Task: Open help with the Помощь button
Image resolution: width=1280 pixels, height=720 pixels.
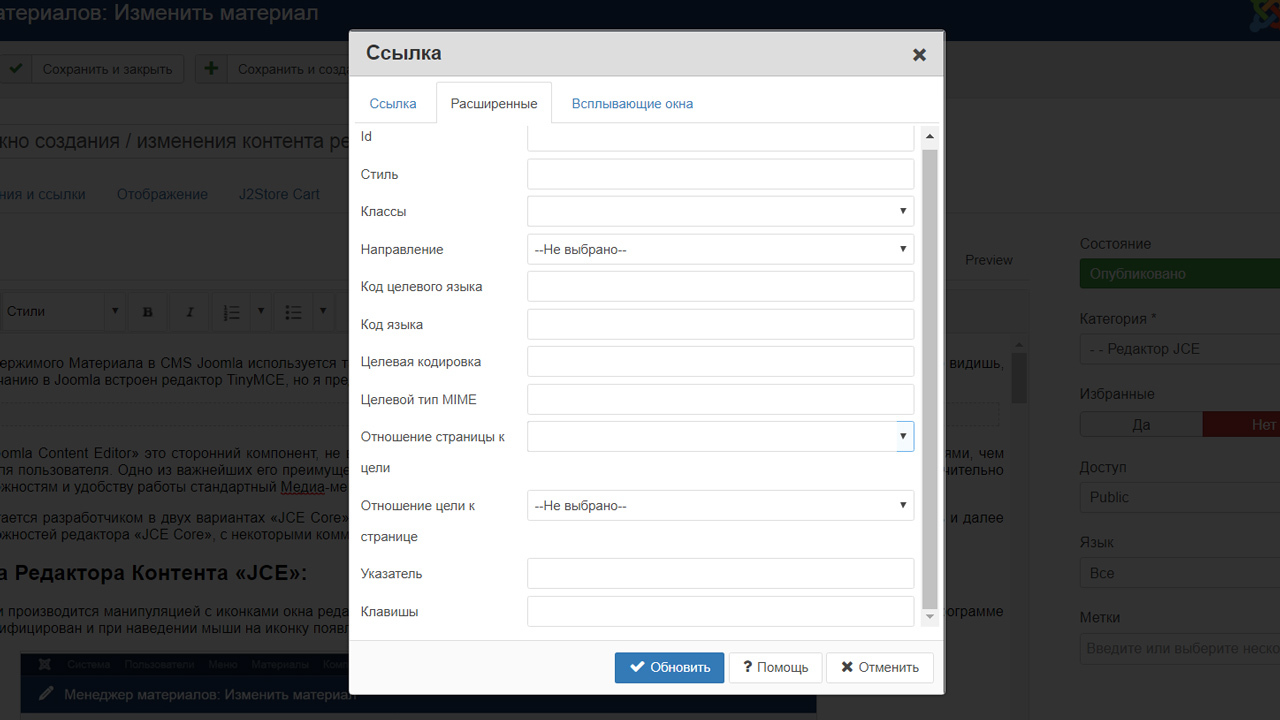Action: tap(775, 667)
